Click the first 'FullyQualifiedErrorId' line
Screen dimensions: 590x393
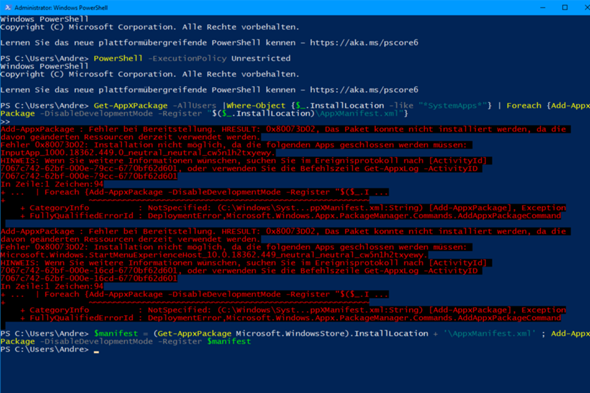pyautogui.click(x=291, y=216)
